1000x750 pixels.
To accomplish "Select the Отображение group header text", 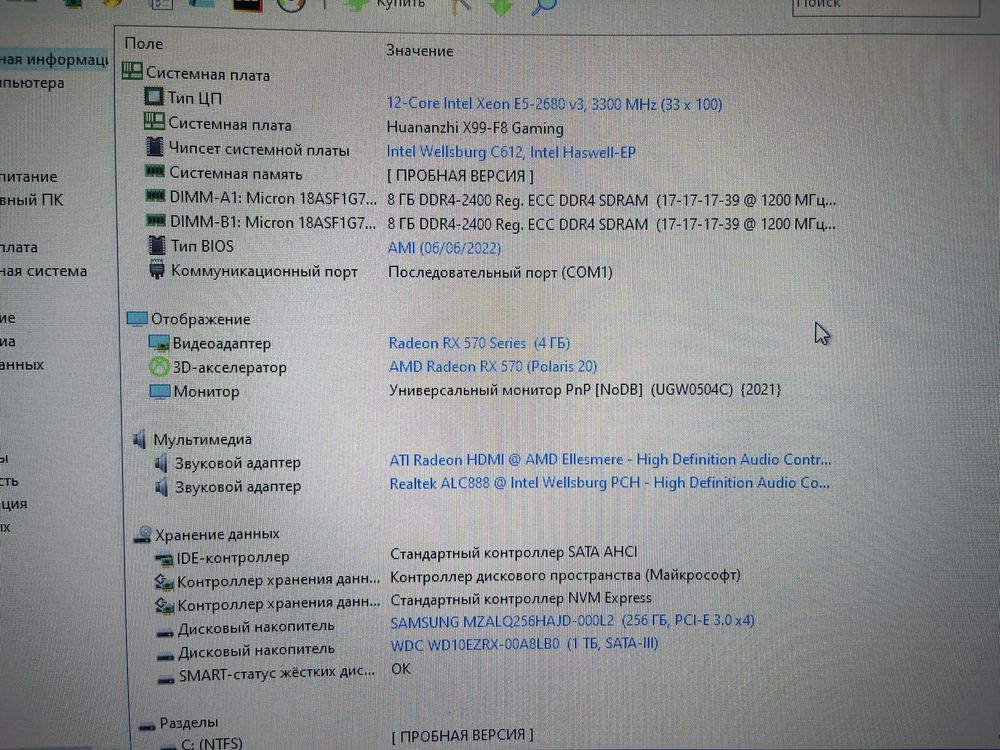I will [x=200, y=319].
